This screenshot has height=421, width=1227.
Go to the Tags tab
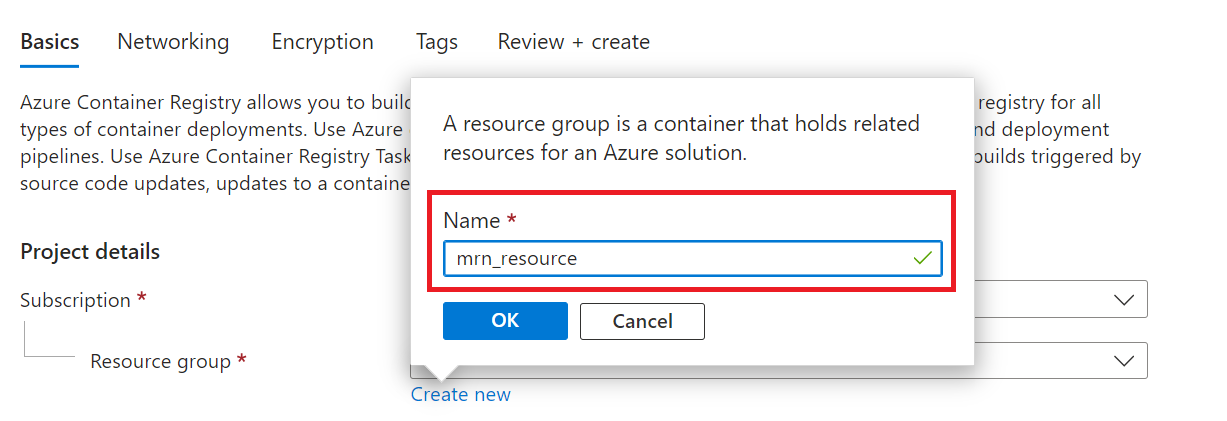pyautogui.click(x=437, y=42)
